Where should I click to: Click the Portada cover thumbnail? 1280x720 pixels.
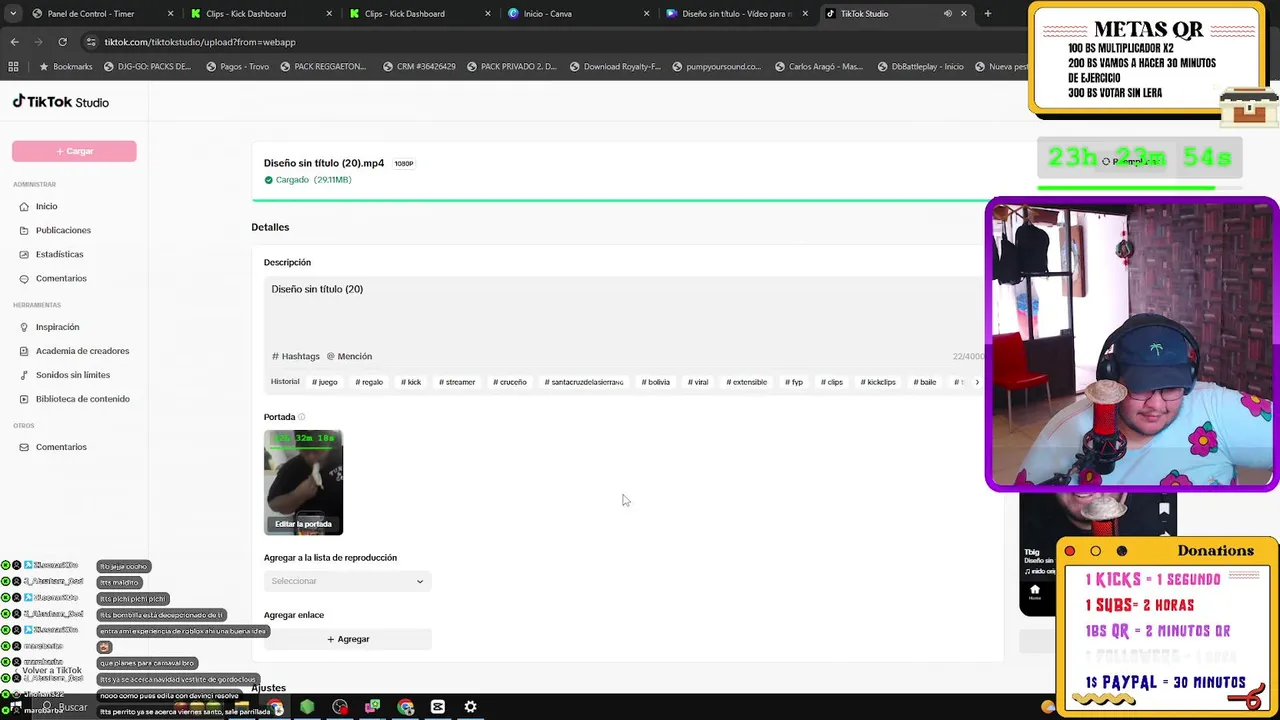(303, 482)
